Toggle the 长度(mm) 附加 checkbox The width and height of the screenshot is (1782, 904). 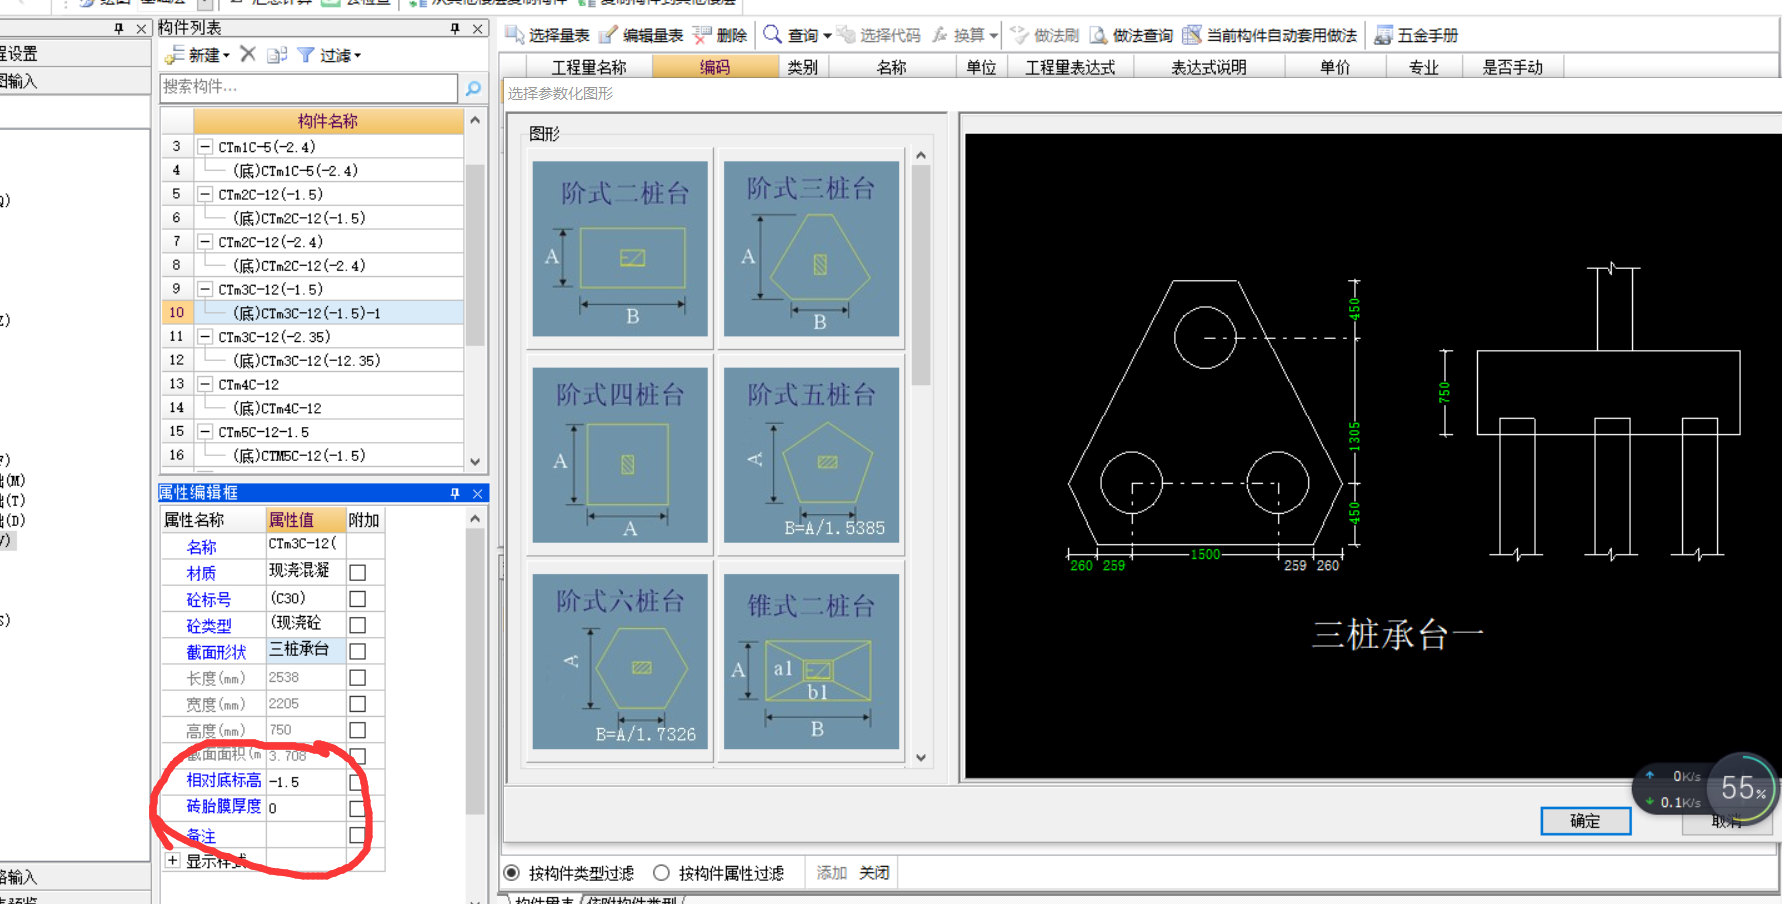[x=358, y=678]
